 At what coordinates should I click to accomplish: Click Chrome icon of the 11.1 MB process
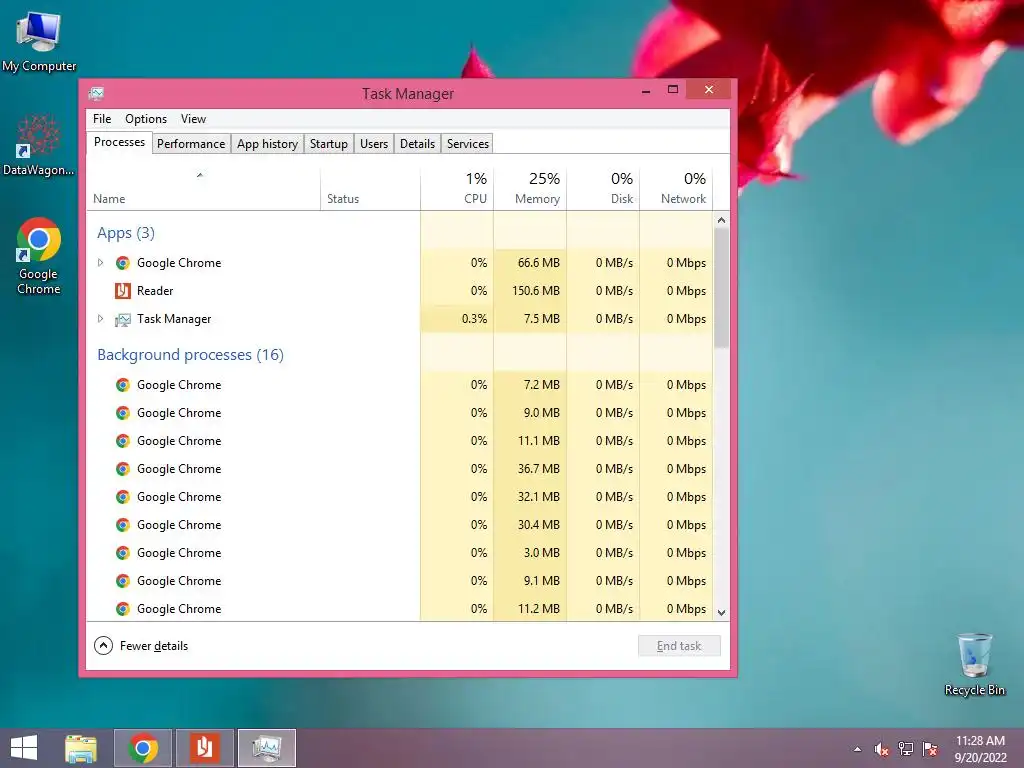click(123, 441)
